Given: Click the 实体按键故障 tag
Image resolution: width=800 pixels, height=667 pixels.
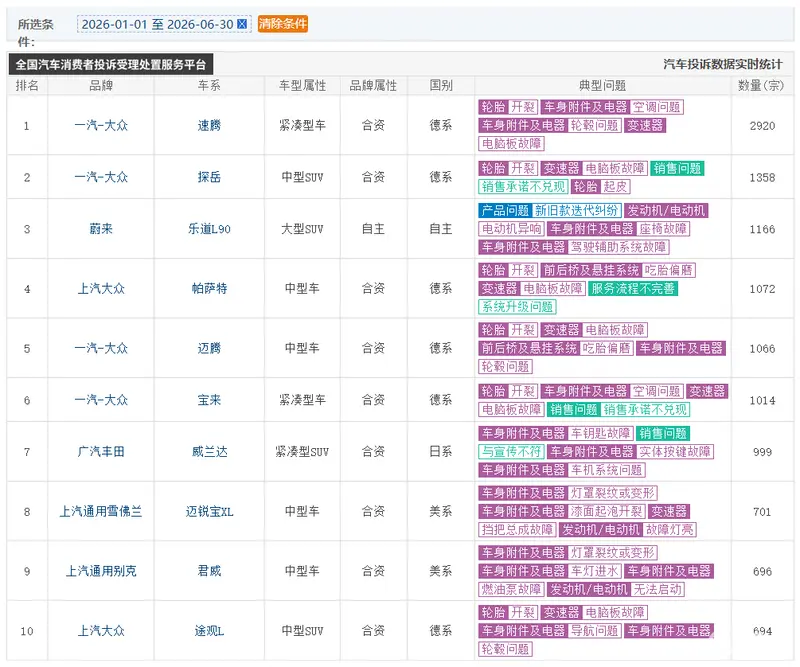Looking at the screenshot, I should pyautogui.click(x=674, y=452).
